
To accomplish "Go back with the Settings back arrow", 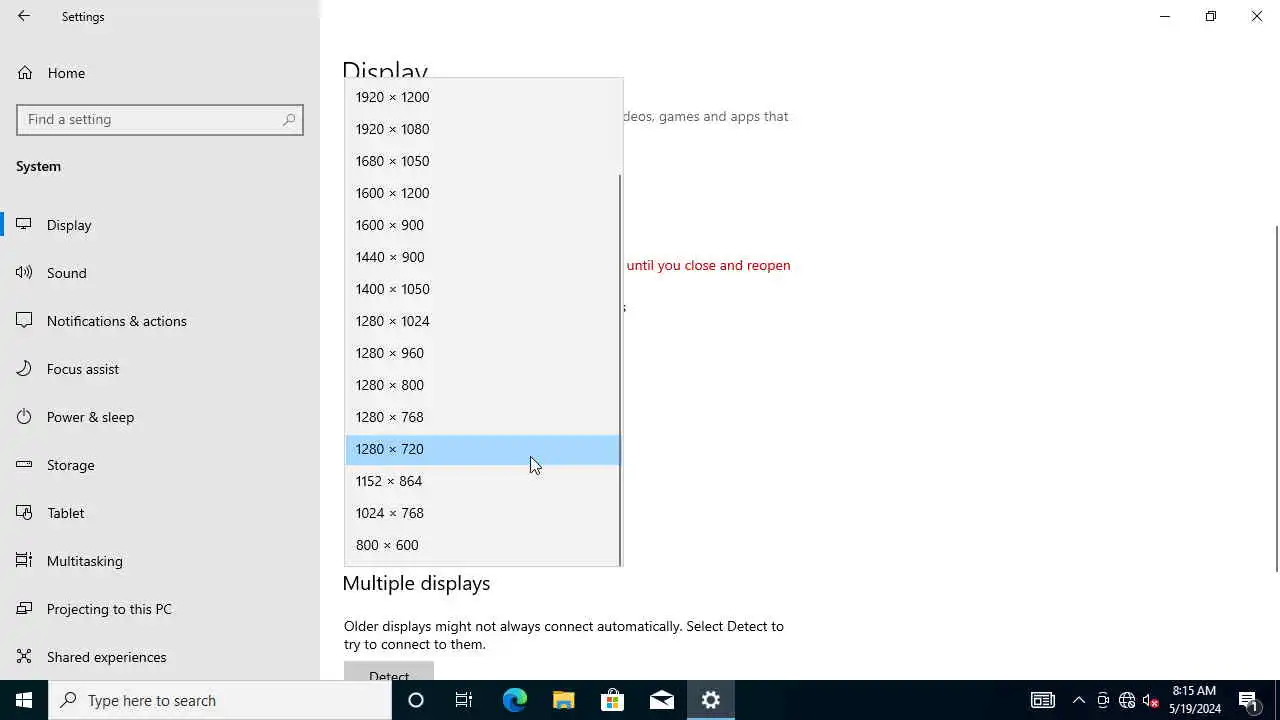I will pos(24,16).
